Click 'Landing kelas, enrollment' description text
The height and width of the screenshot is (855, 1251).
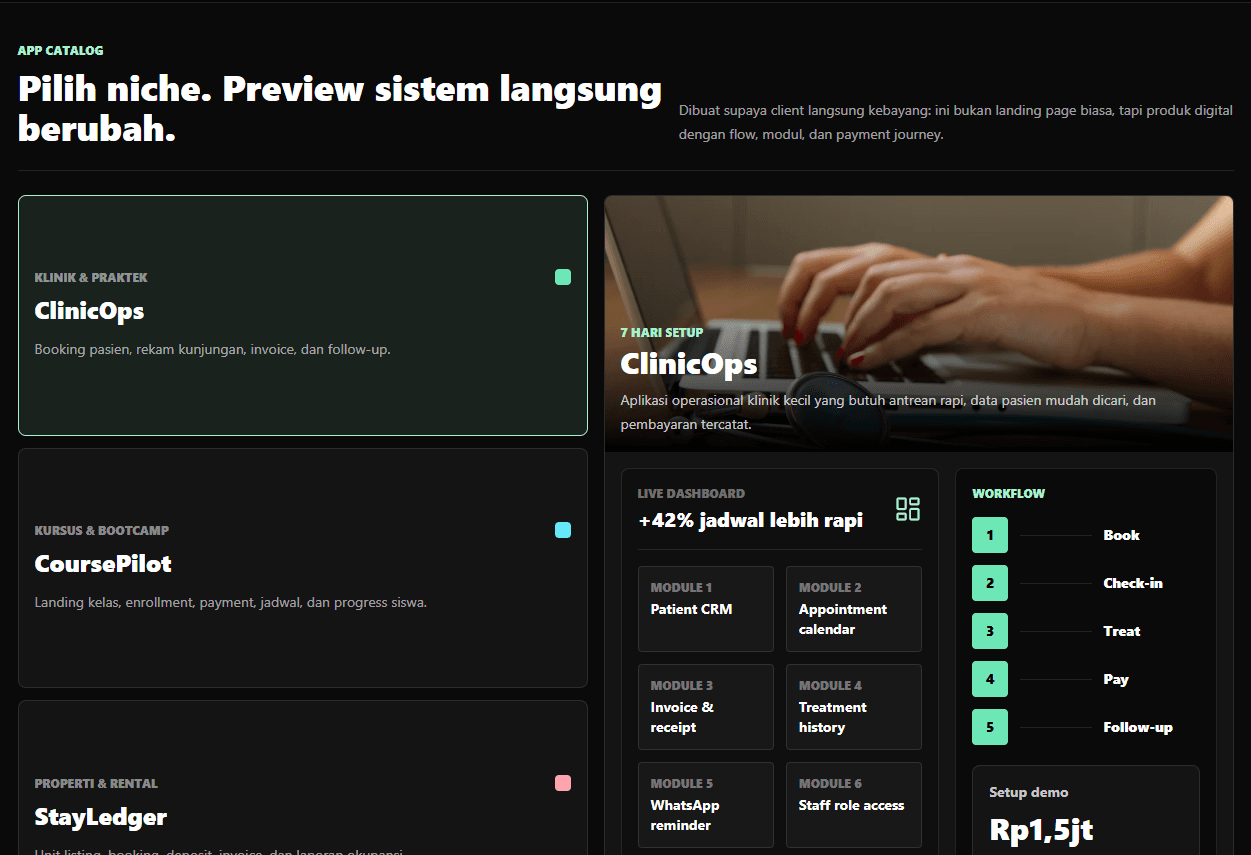click(x=231, y=602)
